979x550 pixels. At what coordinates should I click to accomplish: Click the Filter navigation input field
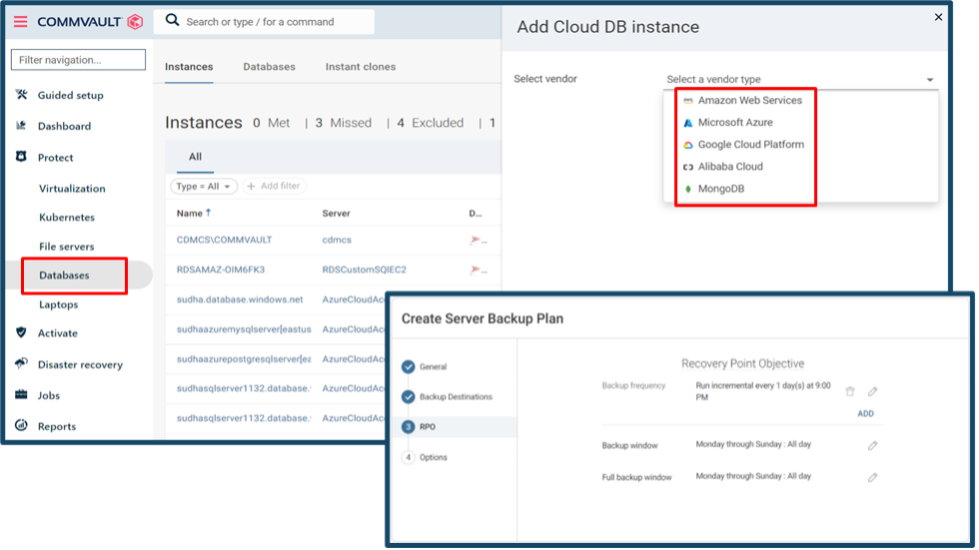78,60
